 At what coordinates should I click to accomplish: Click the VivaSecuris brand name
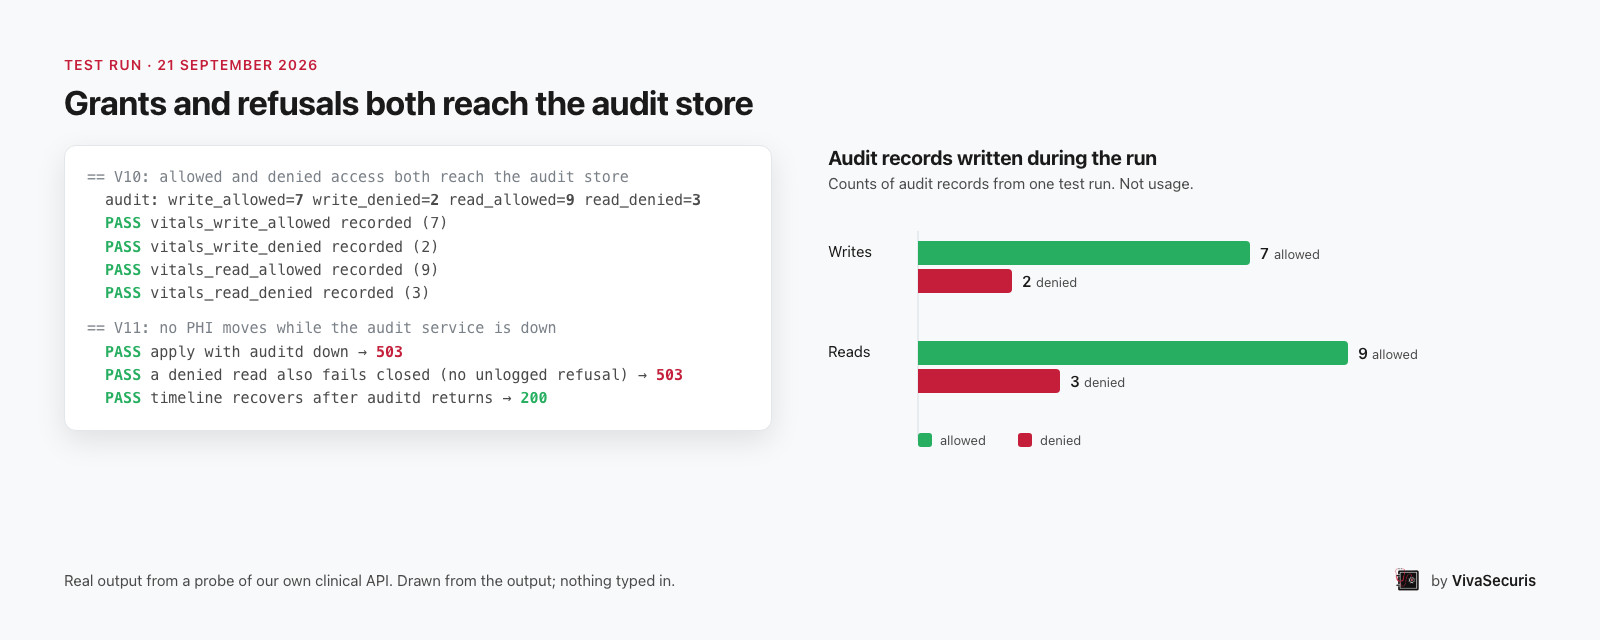coord(1493,580)
